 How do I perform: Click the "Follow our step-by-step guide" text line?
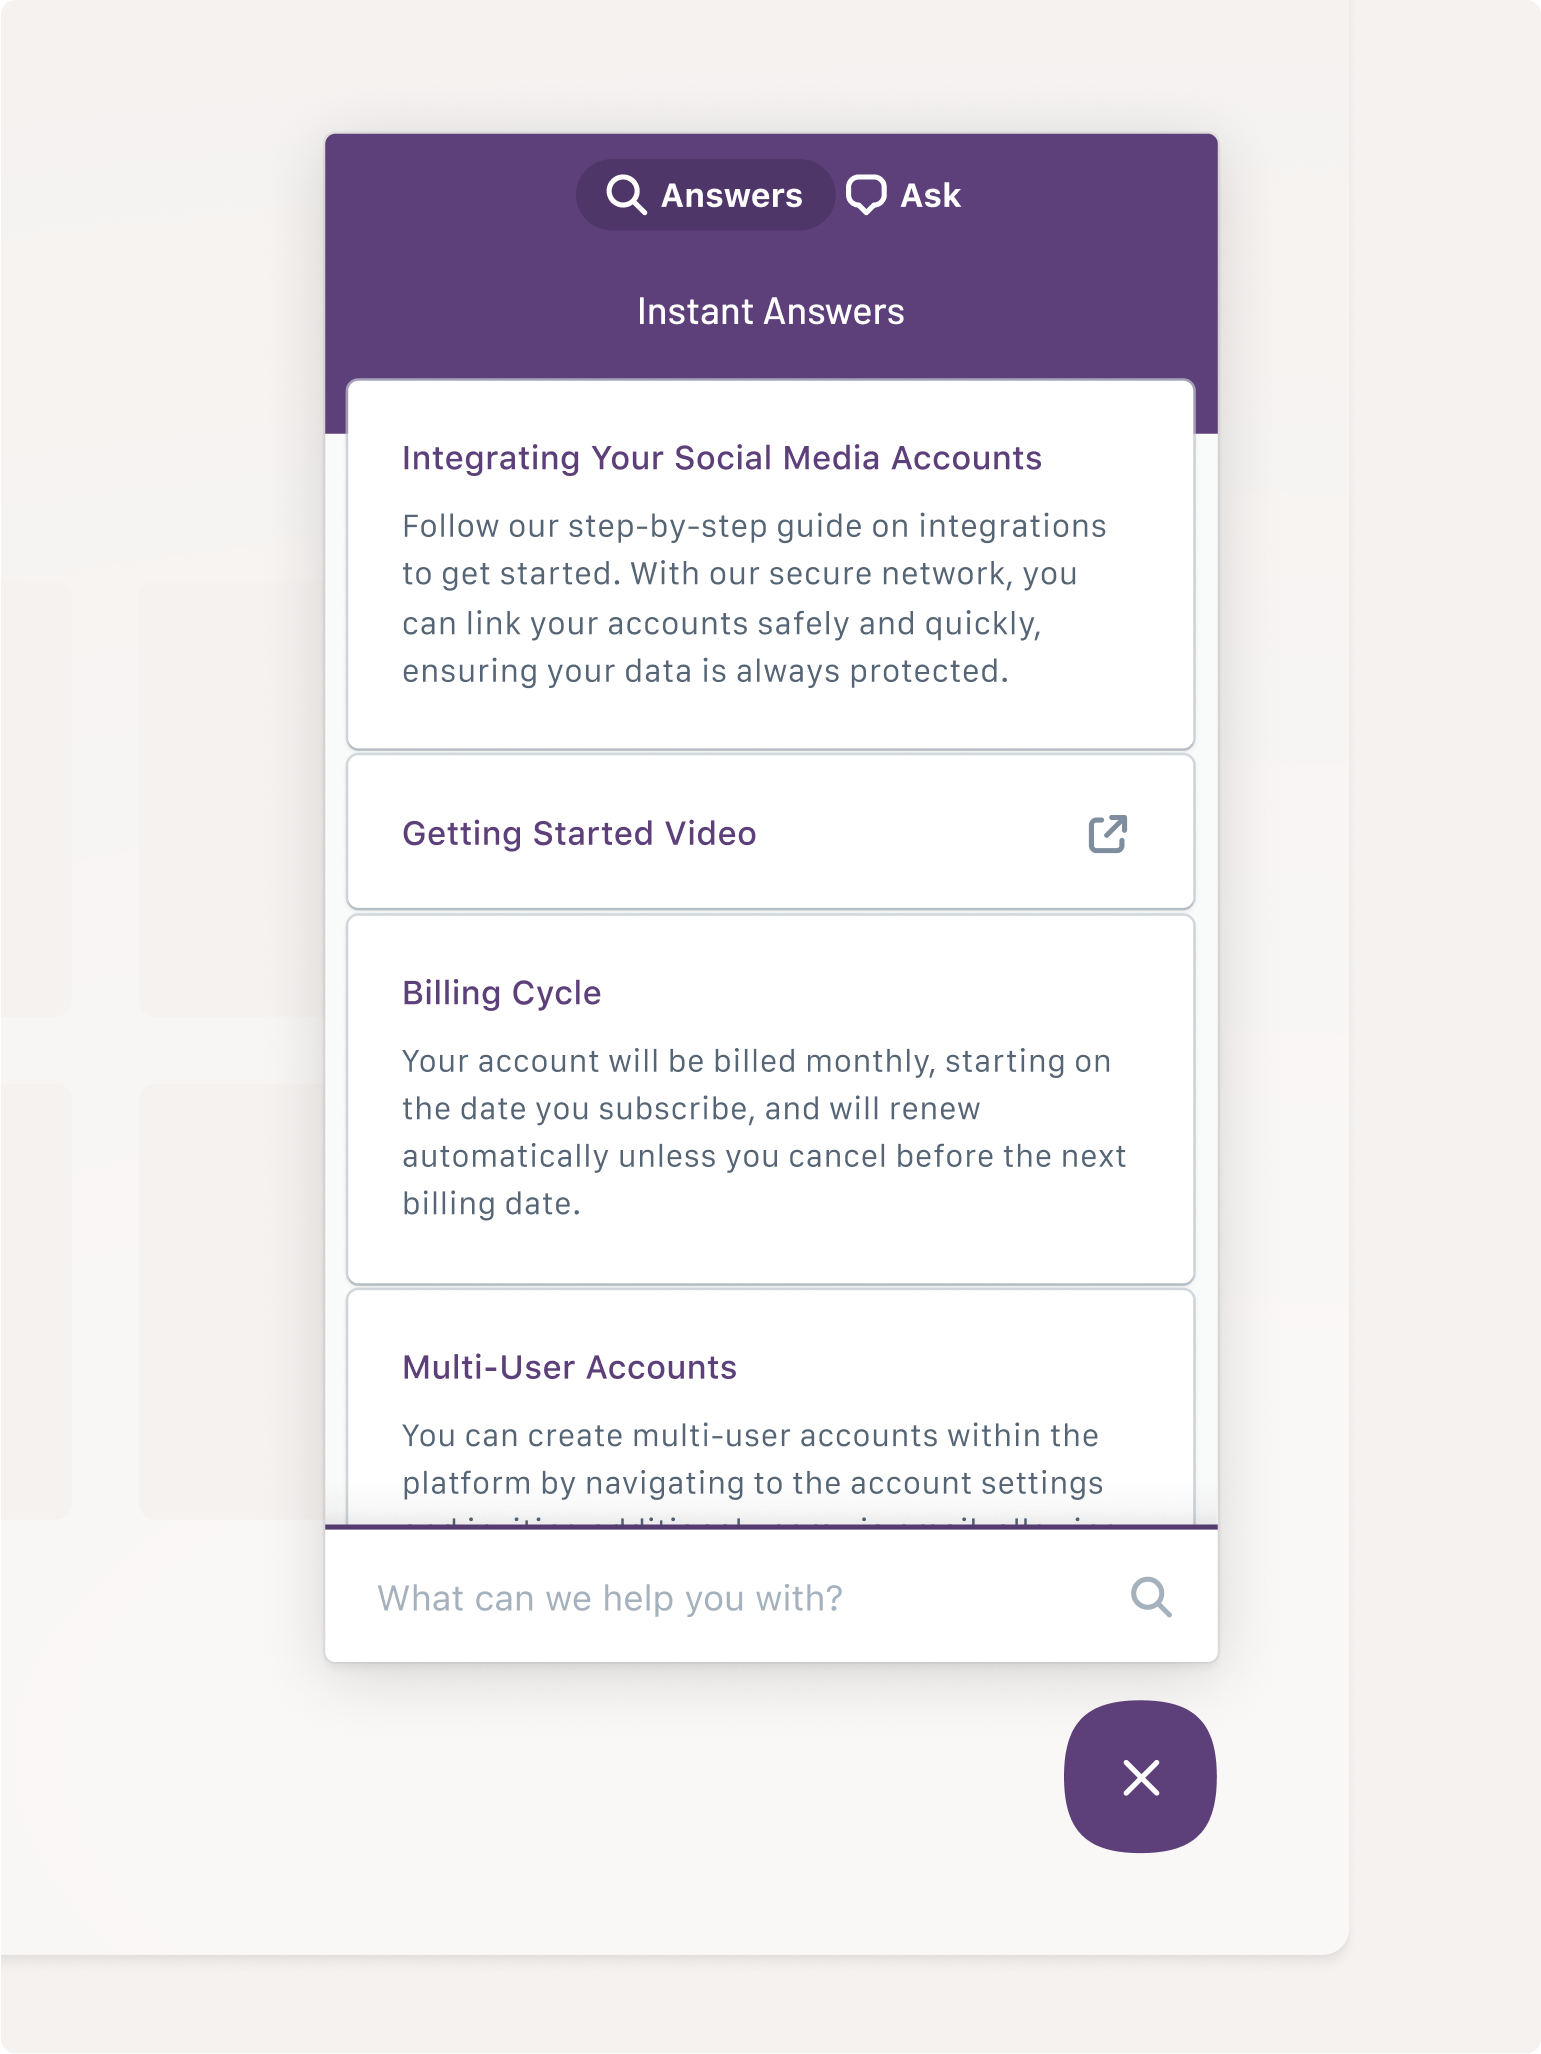coord(754,526)
